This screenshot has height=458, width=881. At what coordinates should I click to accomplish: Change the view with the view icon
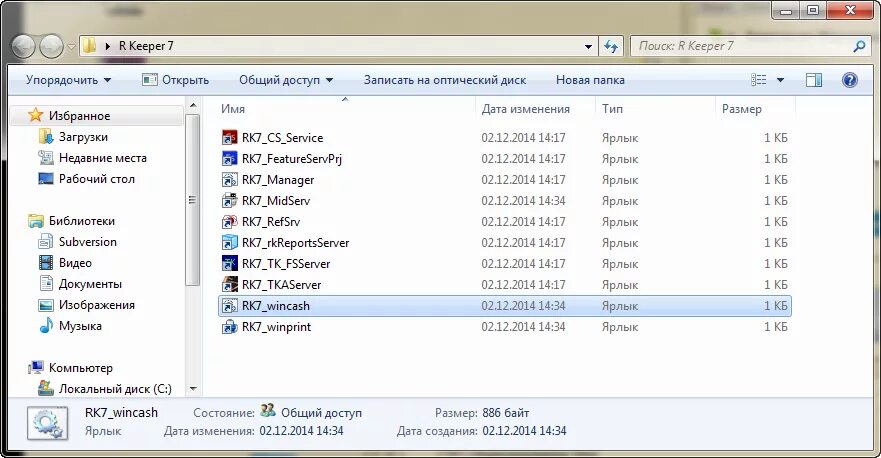coord(759,80)
